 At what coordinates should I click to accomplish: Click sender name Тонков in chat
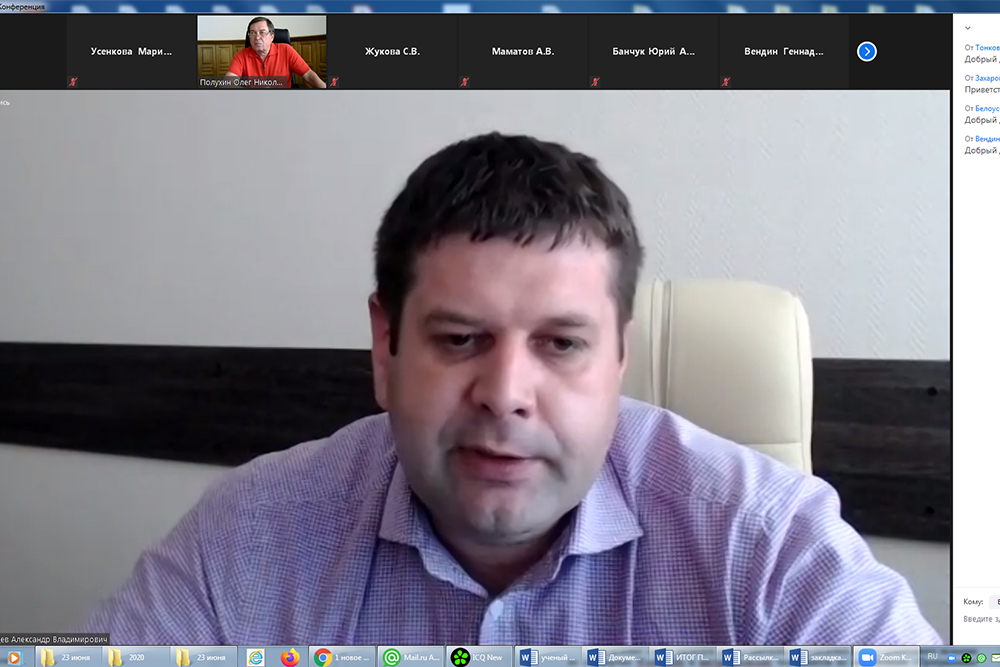[x=987, y=48]
